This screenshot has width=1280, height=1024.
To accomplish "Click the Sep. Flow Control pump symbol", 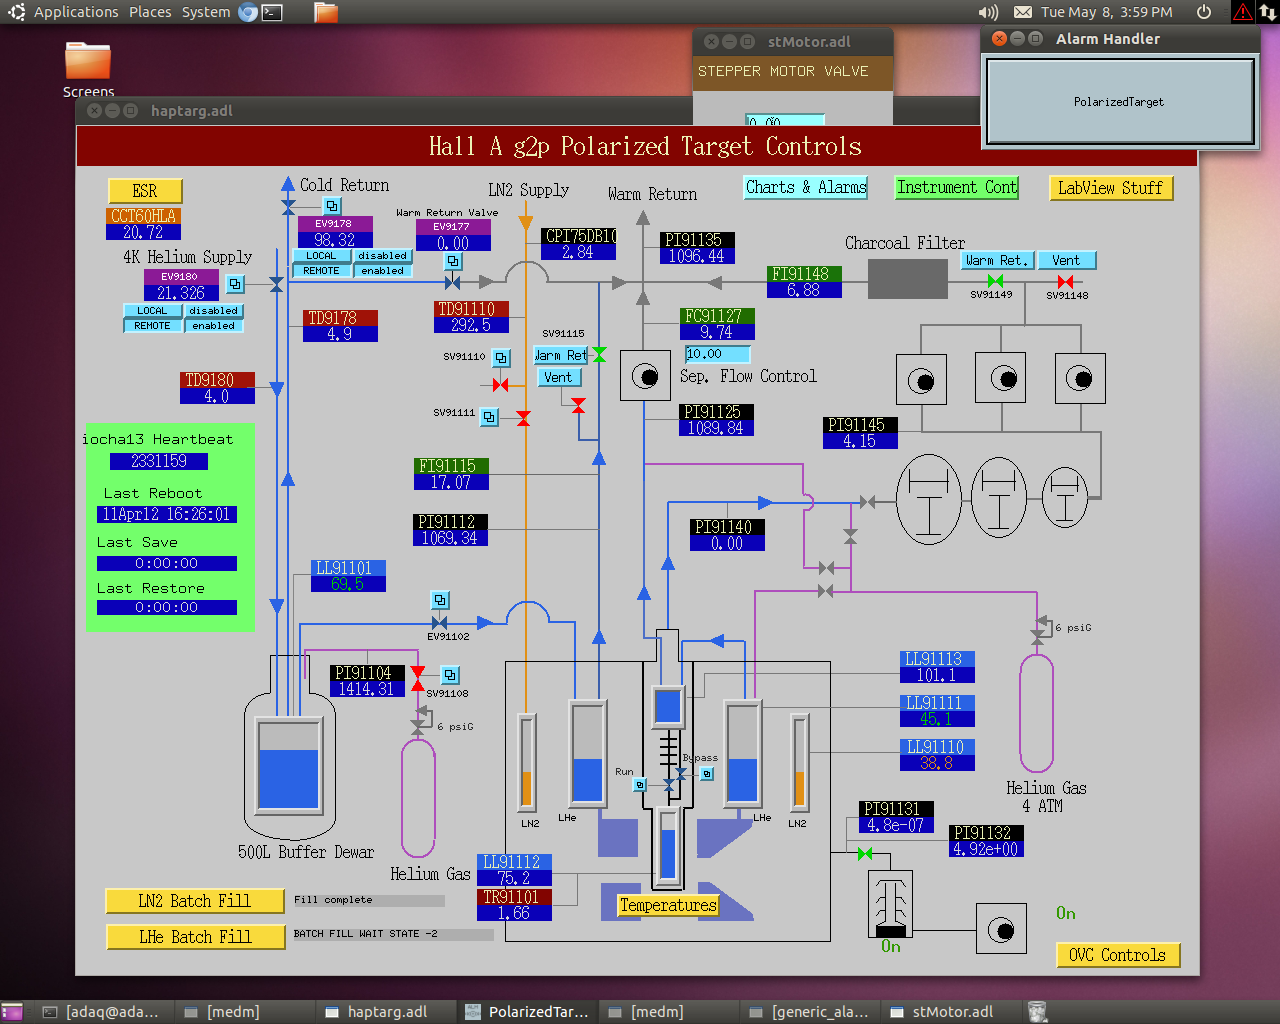I will pos(645,376).
